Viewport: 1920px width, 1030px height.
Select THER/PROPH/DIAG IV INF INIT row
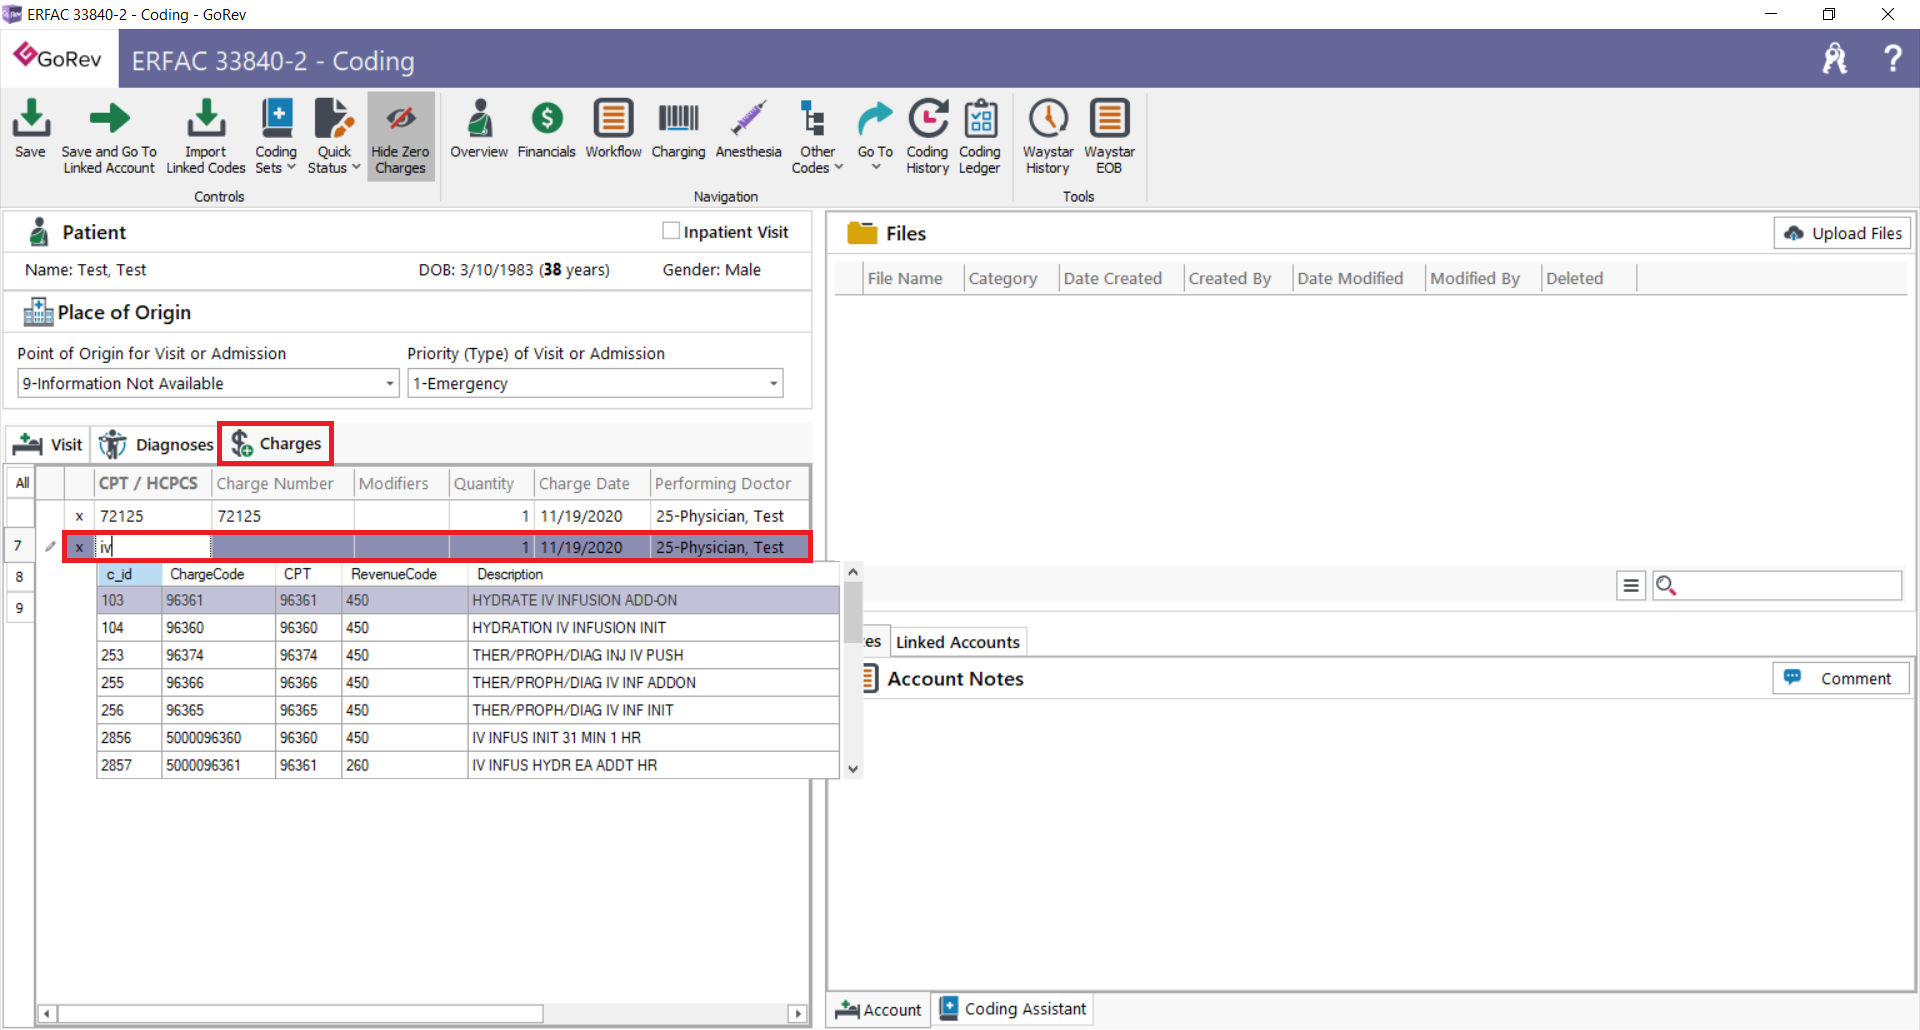[x=468, y=710]
